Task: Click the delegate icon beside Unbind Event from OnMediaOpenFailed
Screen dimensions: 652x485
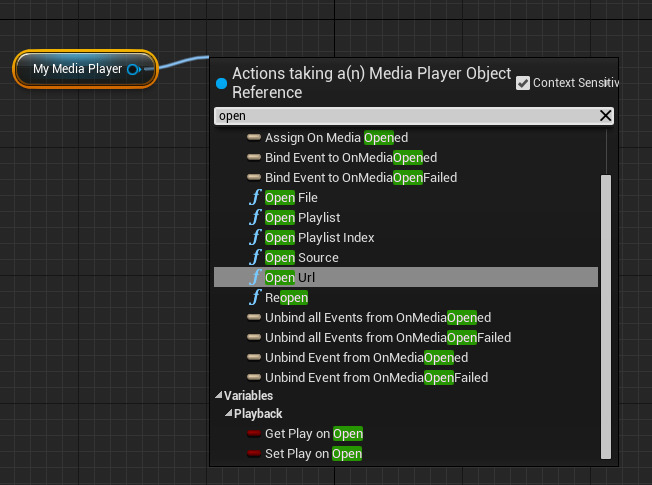Action: [254, 377]
